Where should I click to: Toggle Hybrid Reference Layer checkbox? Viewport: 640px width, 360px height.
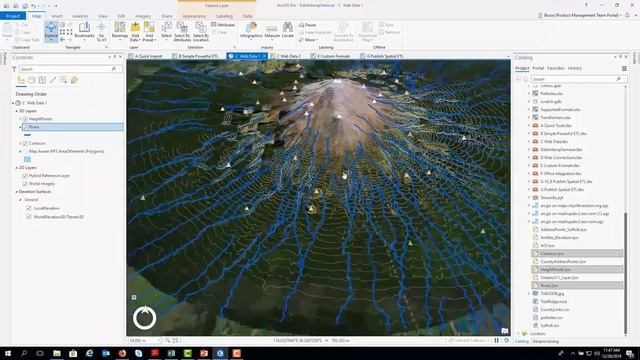pyautogui.click(x=25, y=176)
